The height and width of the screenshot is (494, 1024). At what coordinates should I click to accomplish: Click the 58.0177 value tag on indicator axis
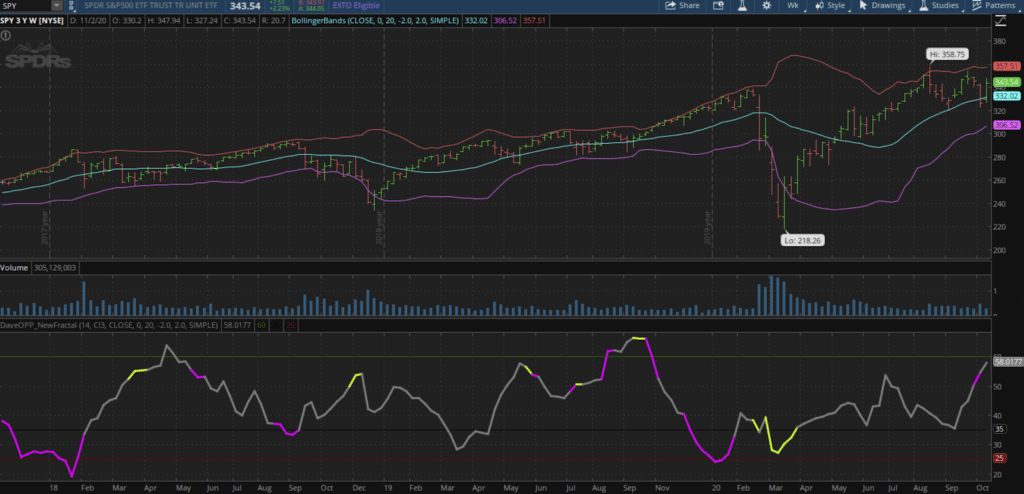point(1007,361)
